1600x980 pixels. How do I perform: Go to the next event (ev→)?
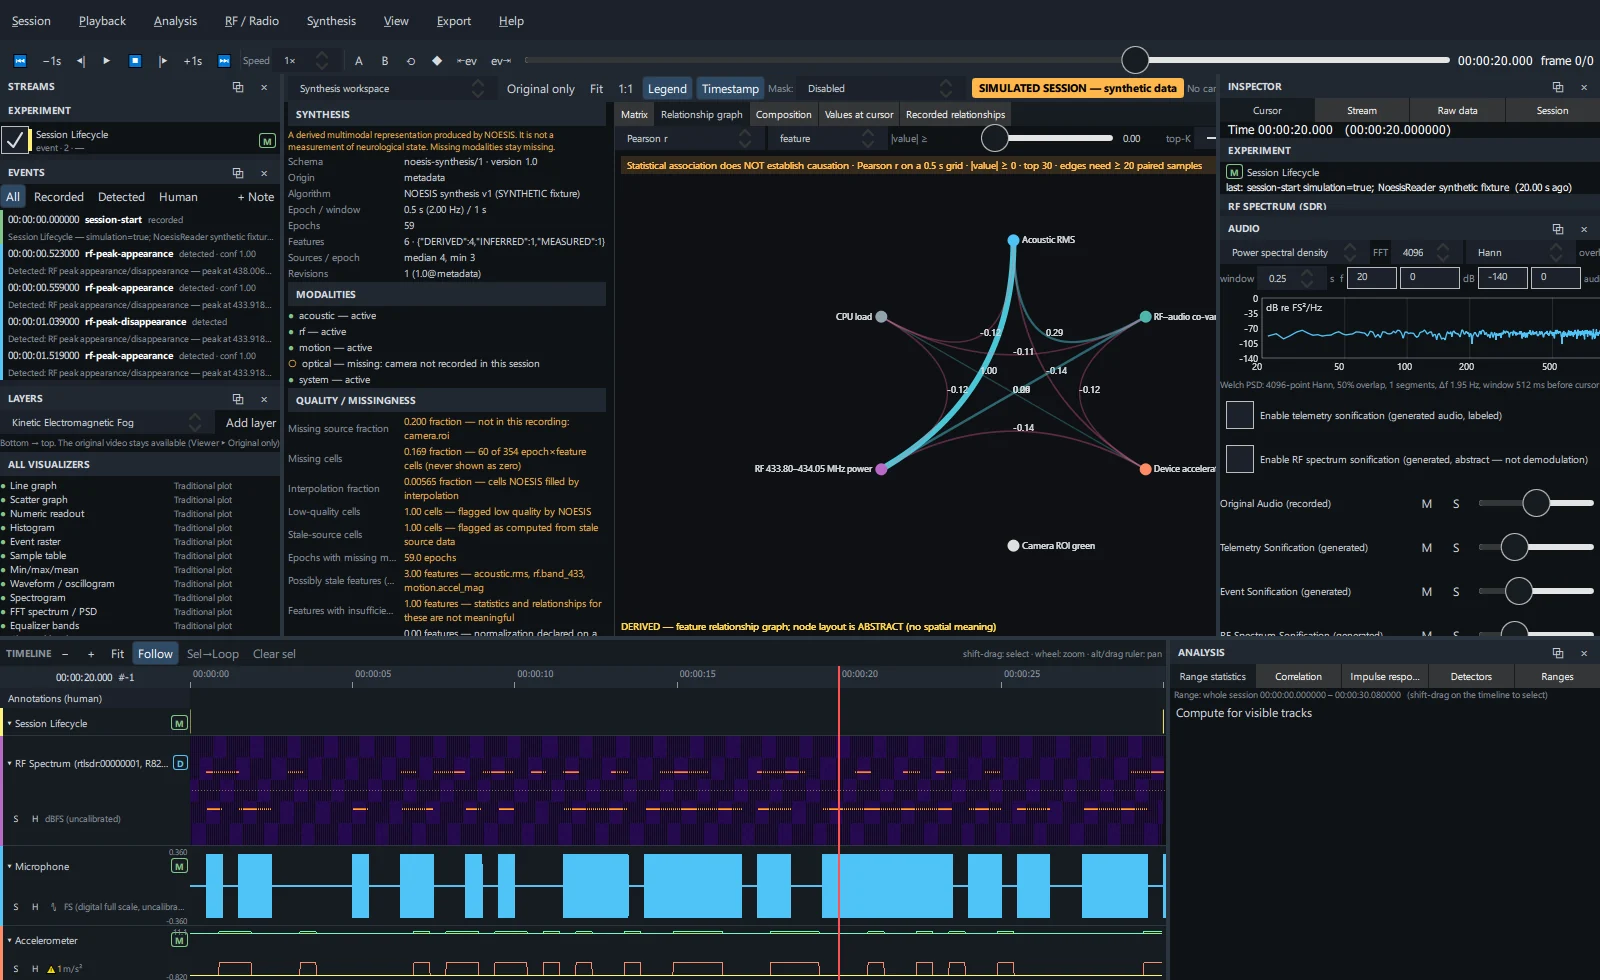[501, 61]
